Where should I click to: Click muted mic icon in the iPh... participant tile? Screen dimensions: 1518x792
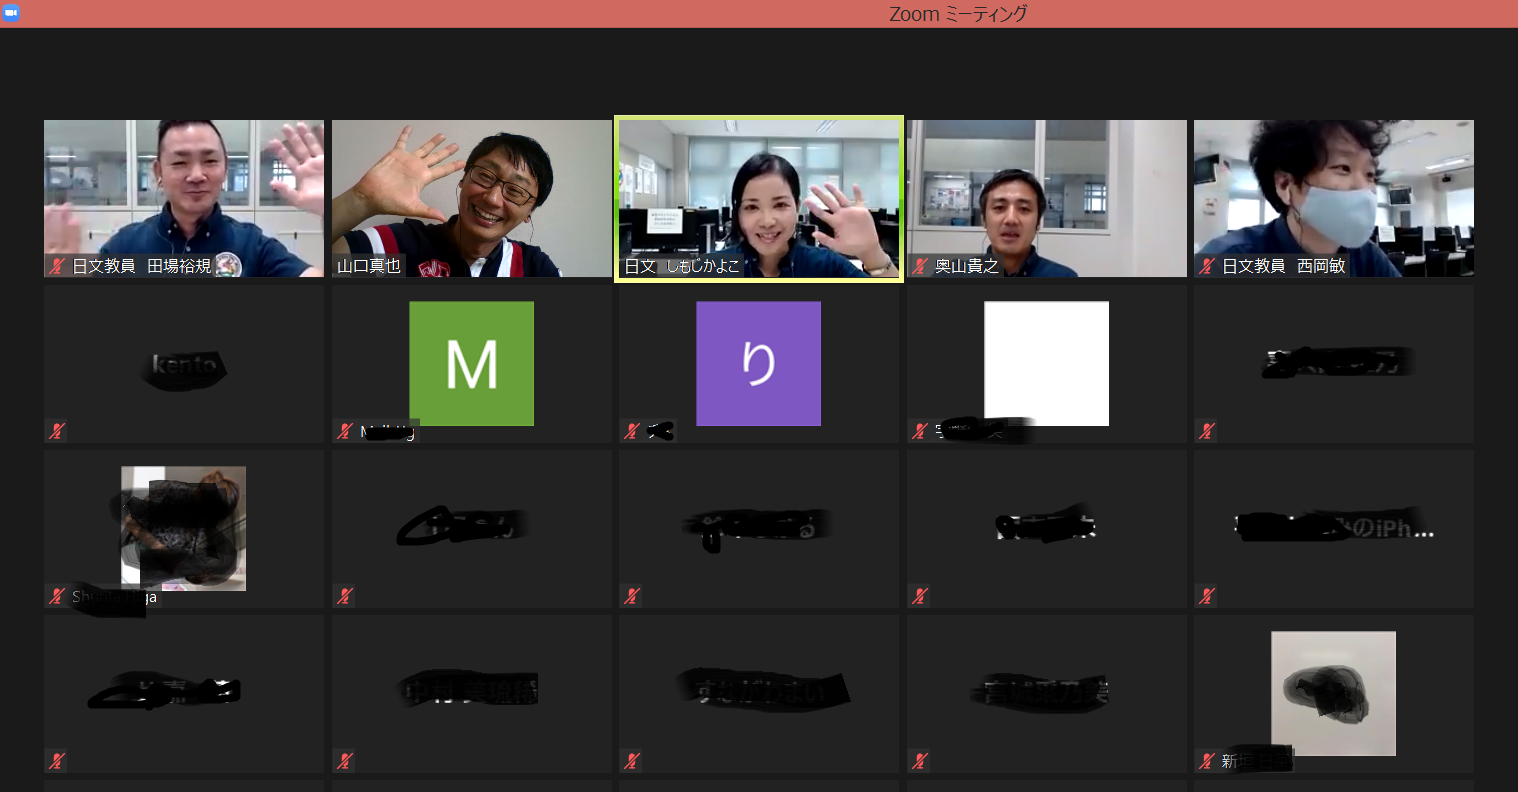pyautogui.click(x=1207, y=596)
